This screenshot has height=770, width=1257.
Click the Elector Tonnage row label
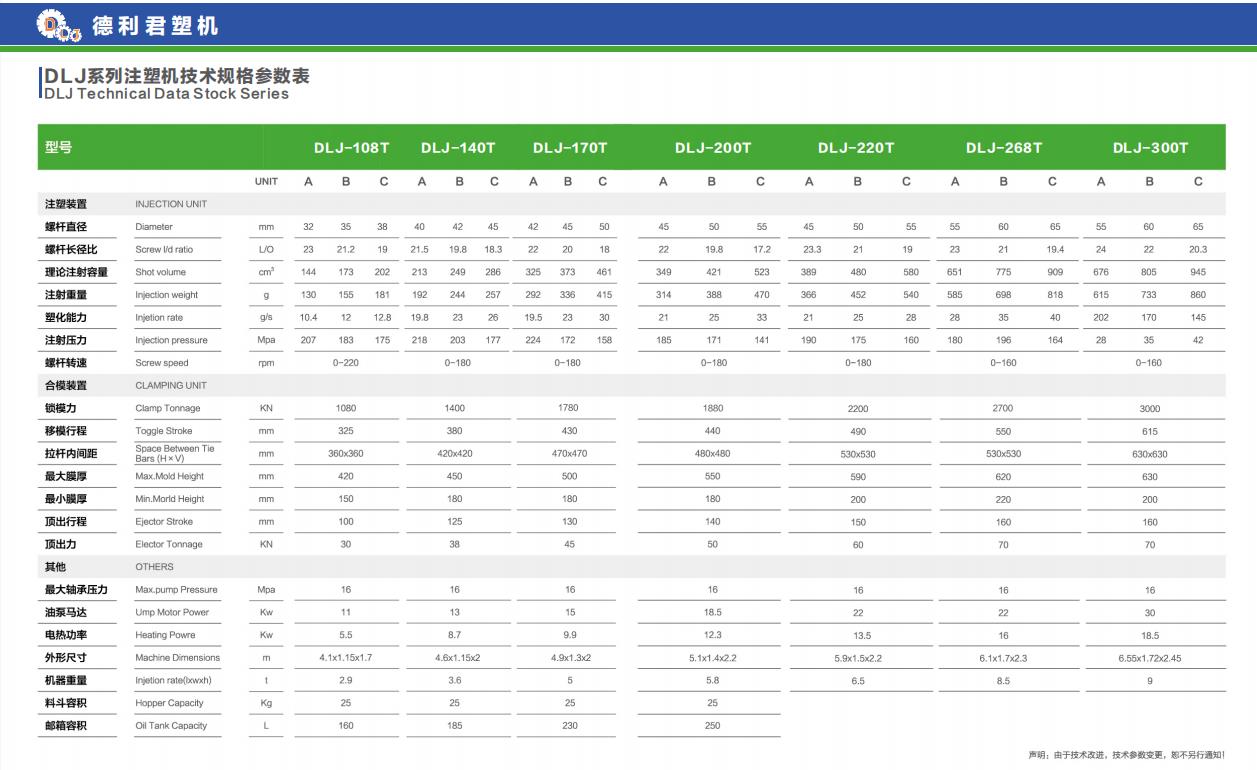[168, 544]
